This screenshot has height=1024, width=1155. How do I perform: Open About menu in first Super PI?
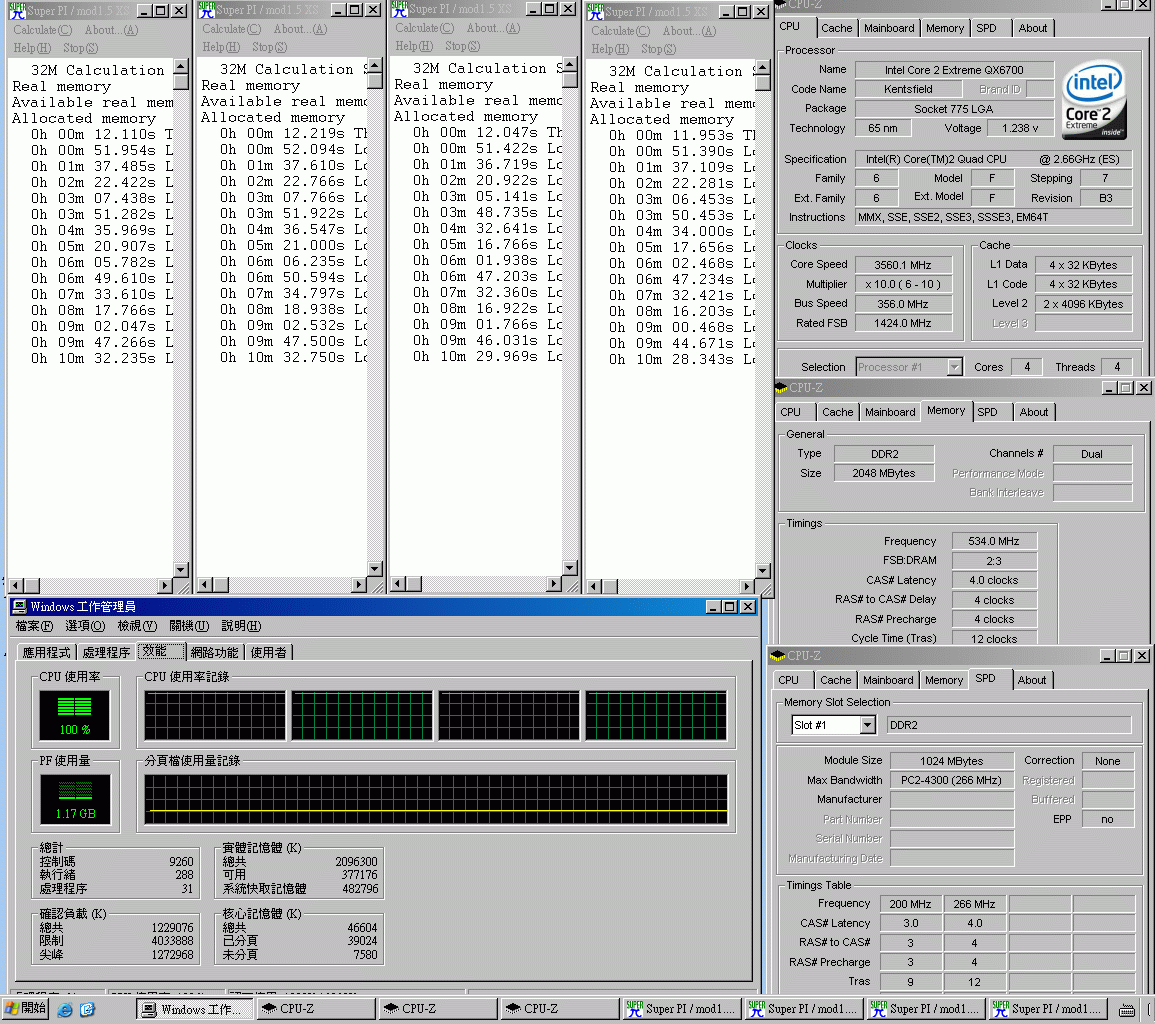click(111, 30)
